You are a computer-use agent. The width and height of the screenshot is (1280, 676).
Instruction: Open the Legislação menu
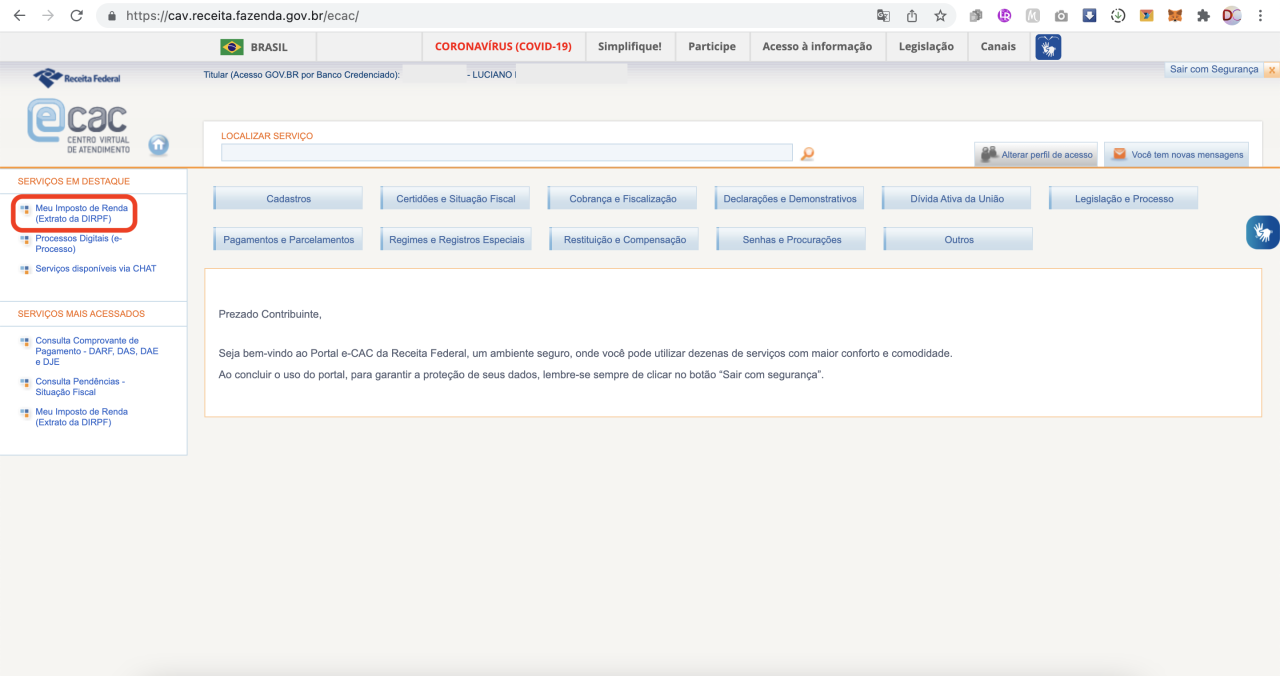pyautogui.click(x=926, y=46)
